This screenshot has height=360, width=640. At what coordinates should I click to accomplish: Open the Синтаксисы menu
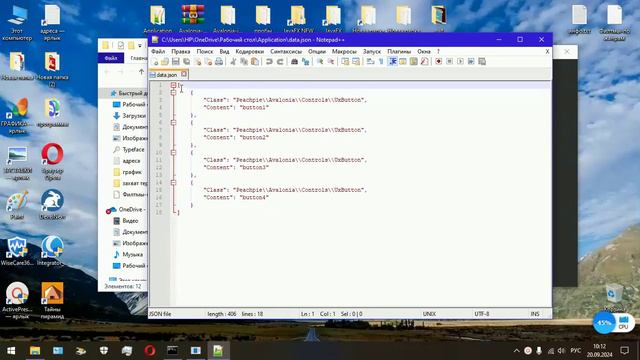[x=286, y=51]
